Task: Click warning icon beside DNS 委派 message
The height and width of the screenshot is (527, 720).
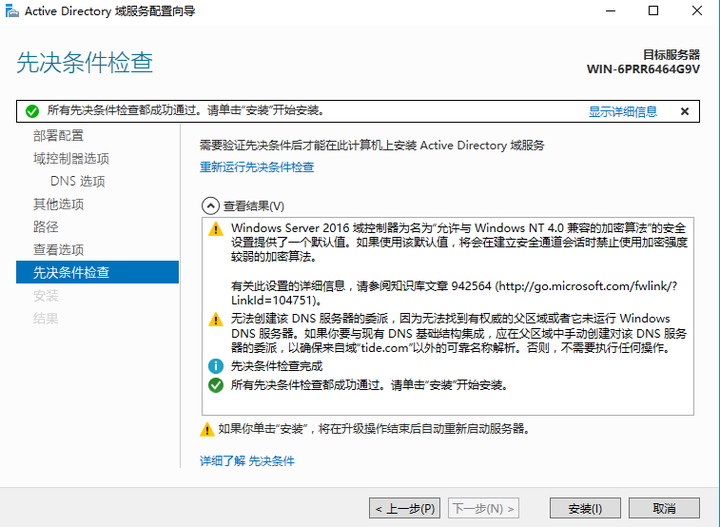Action: coord(216,319)
